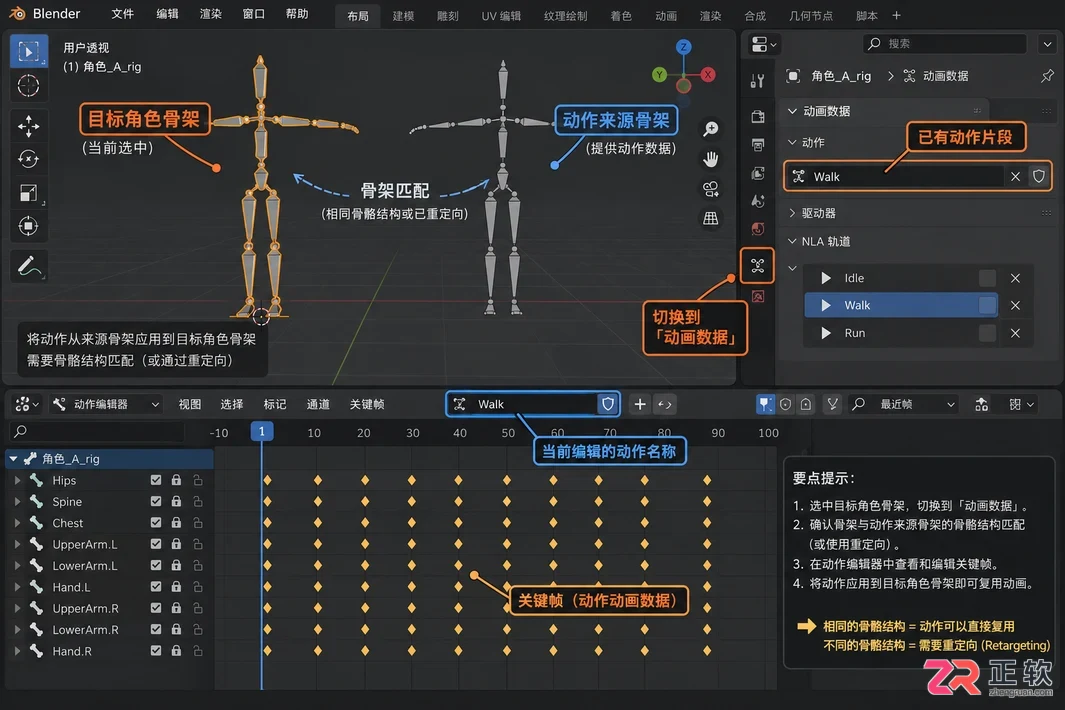1065x710 pixels.
Task: Open the View Layer properties tab
Action: tap(758, 173)
